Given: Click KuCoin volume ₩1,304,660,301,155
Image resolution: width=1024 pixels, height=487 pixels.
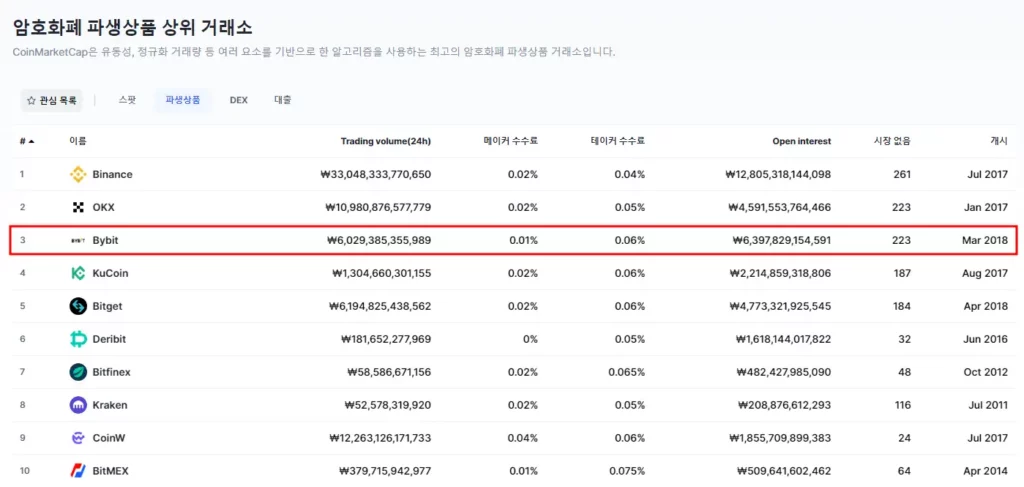Looking at the screenshot, I should pos(381,273).
